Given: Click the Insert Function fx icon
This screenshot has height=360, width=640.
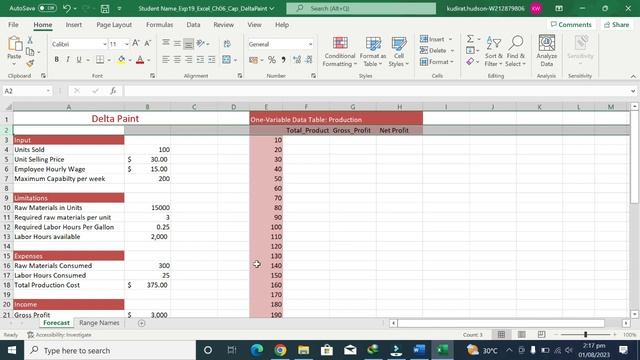Looking at the screenshot, I should point(113,91).
